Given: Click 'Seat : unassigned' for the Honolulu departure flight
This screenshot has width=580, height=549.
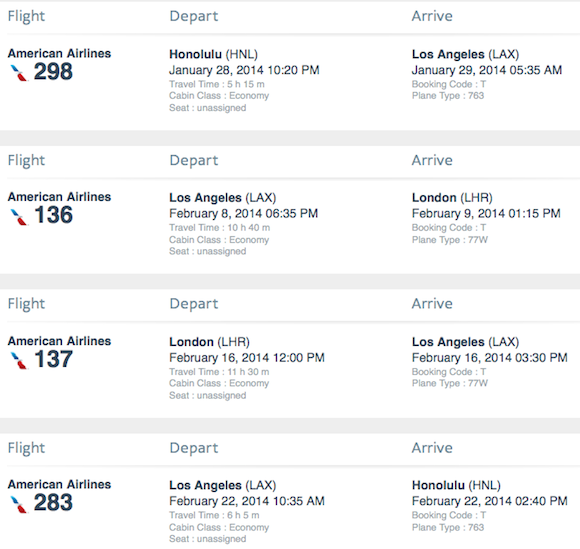Looking at the screenshot, I should [208, 108].
